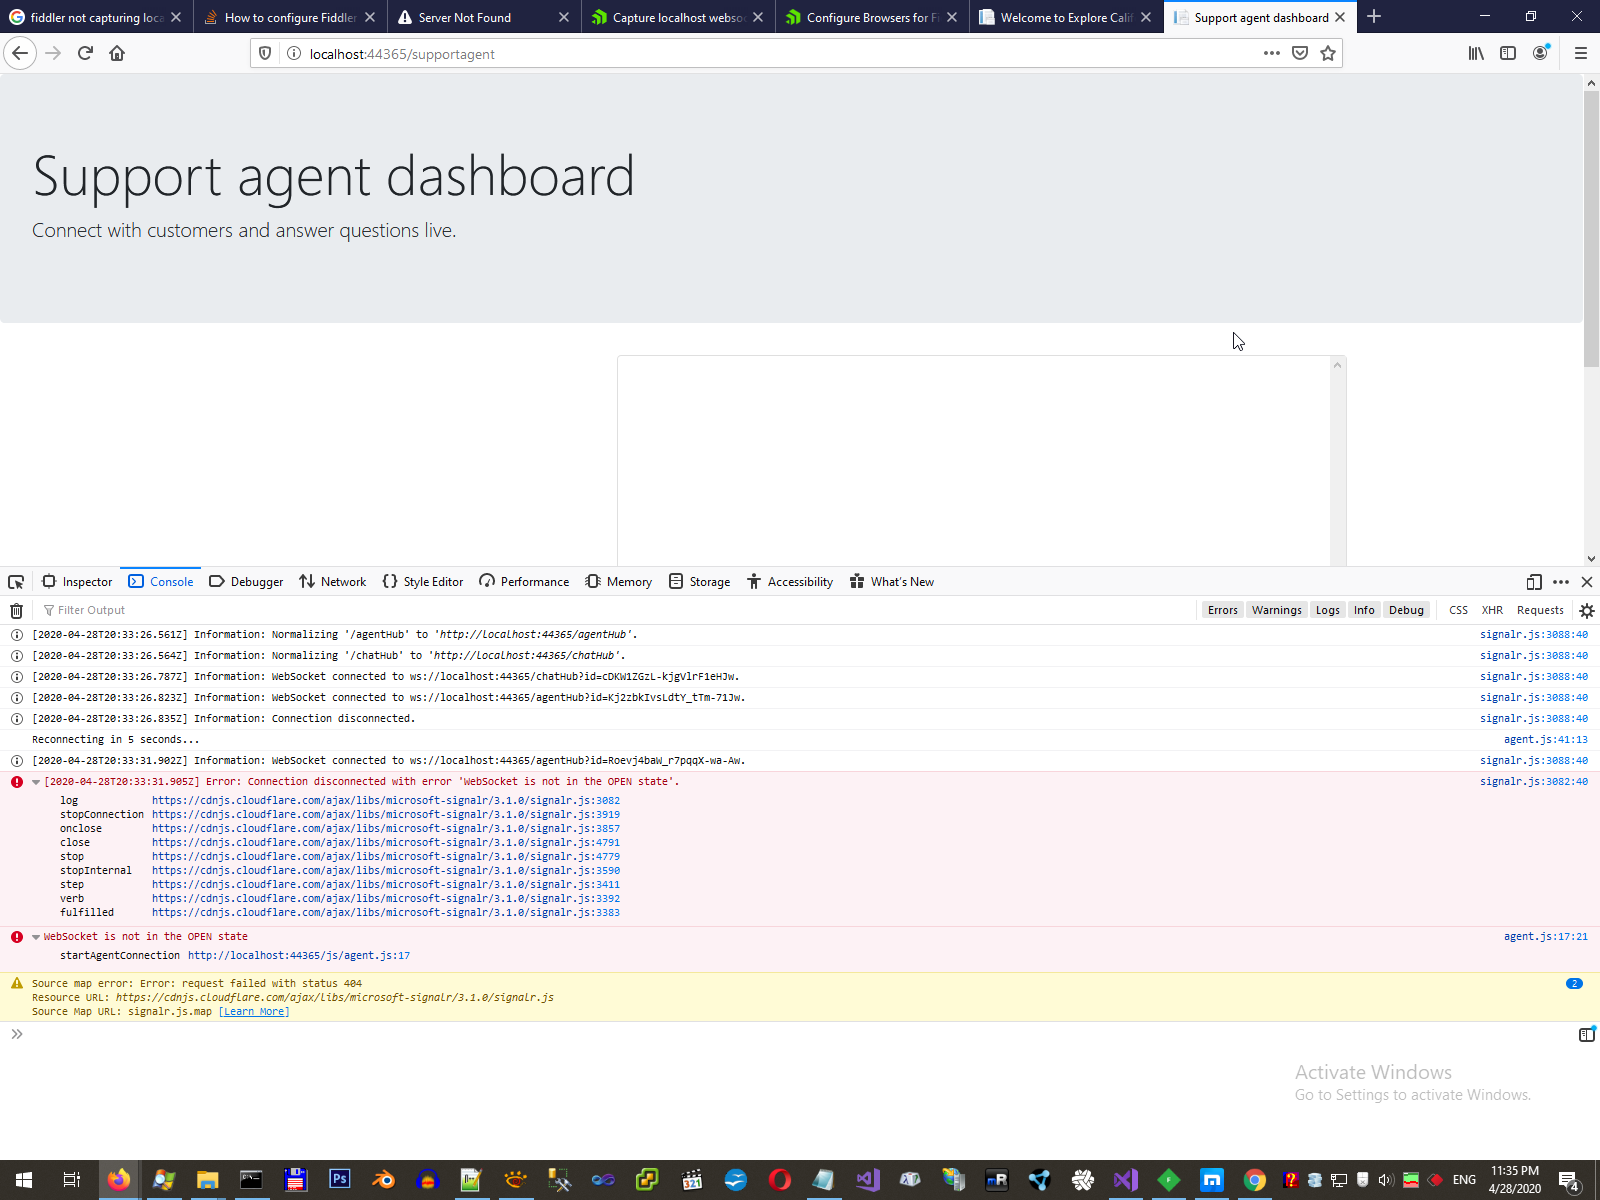The width and height of the screenshot is (1600, 1200).
Task: Open Google Chrome from the taskbar
Action: pos(1255,1180)
